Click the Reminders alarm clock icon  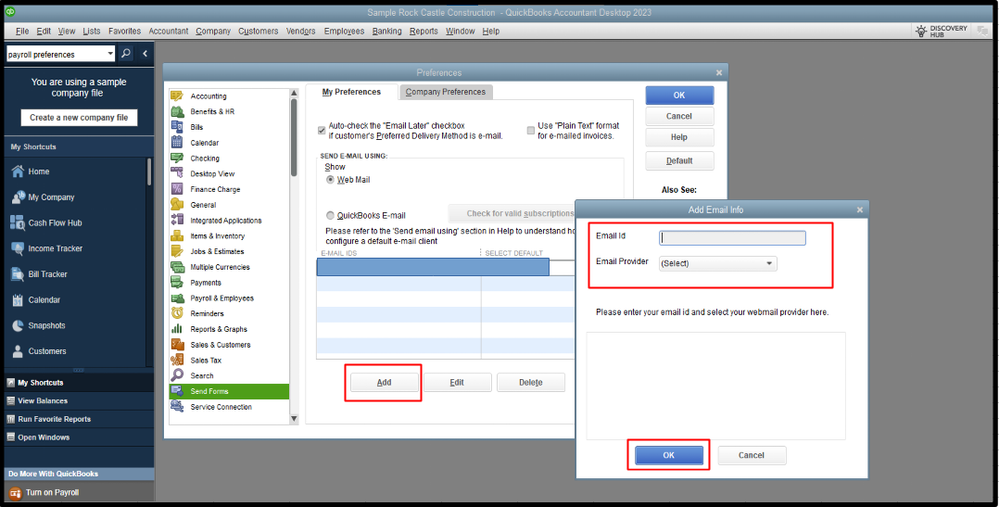[177, 313]
